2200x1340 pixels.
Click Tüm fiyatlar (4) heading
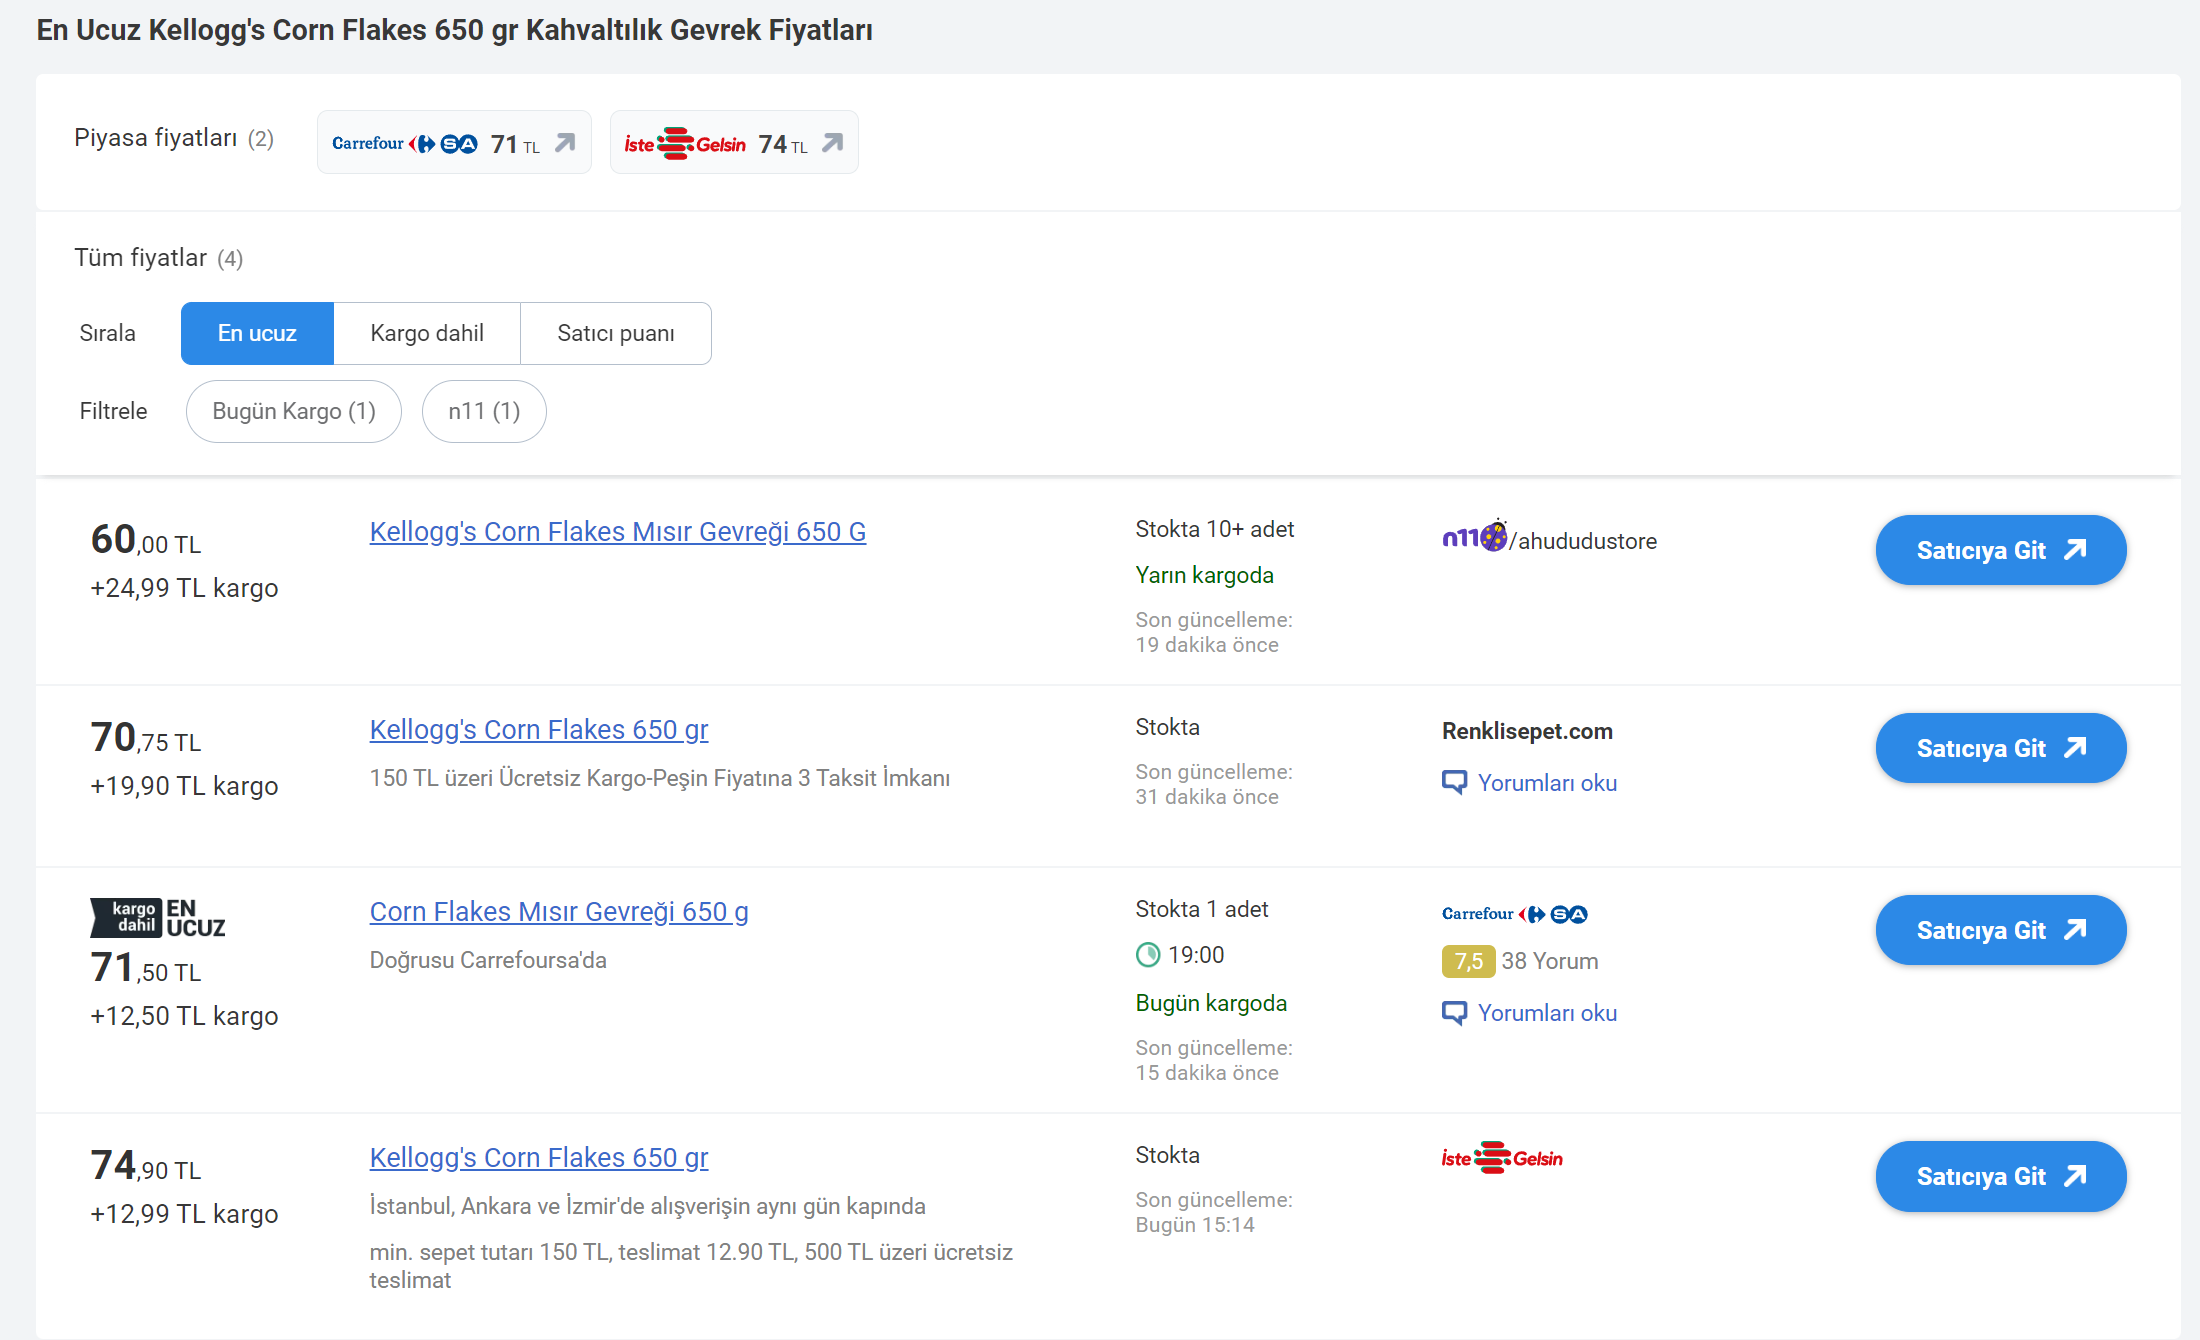pyautogui.click(x=159, y=258)
